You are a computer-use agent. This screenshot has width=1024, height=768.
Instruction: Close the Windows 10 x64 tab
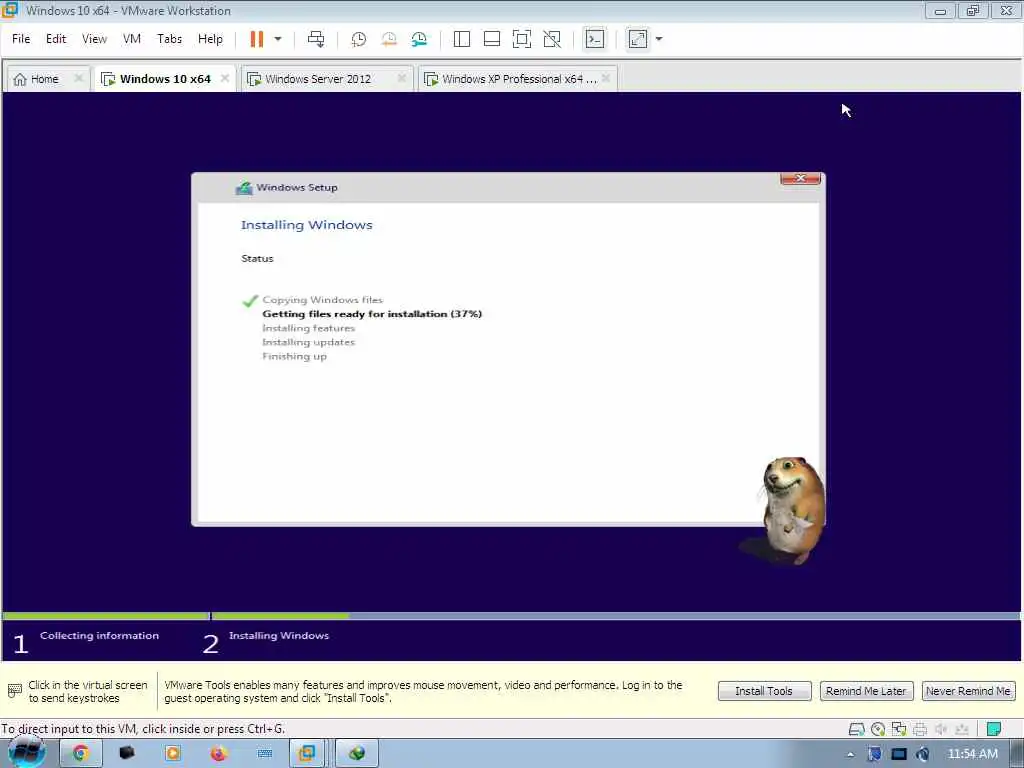pos(225,78)
